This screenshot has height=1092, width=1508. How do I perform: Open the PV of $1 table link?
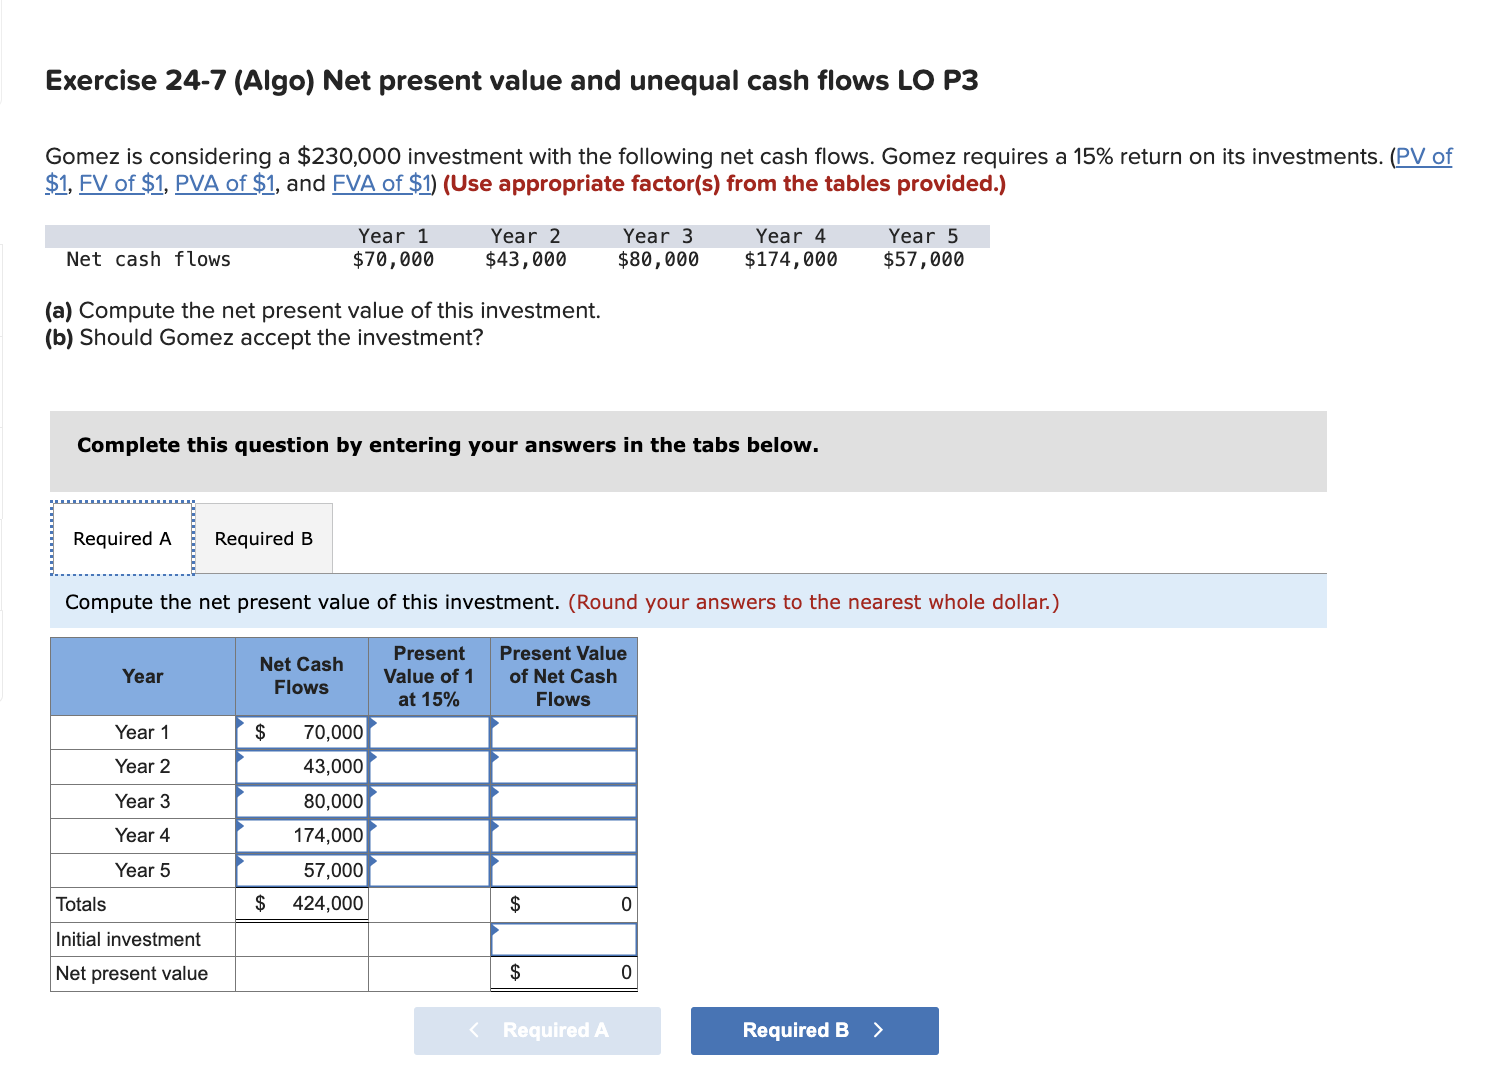[1427, 156]
